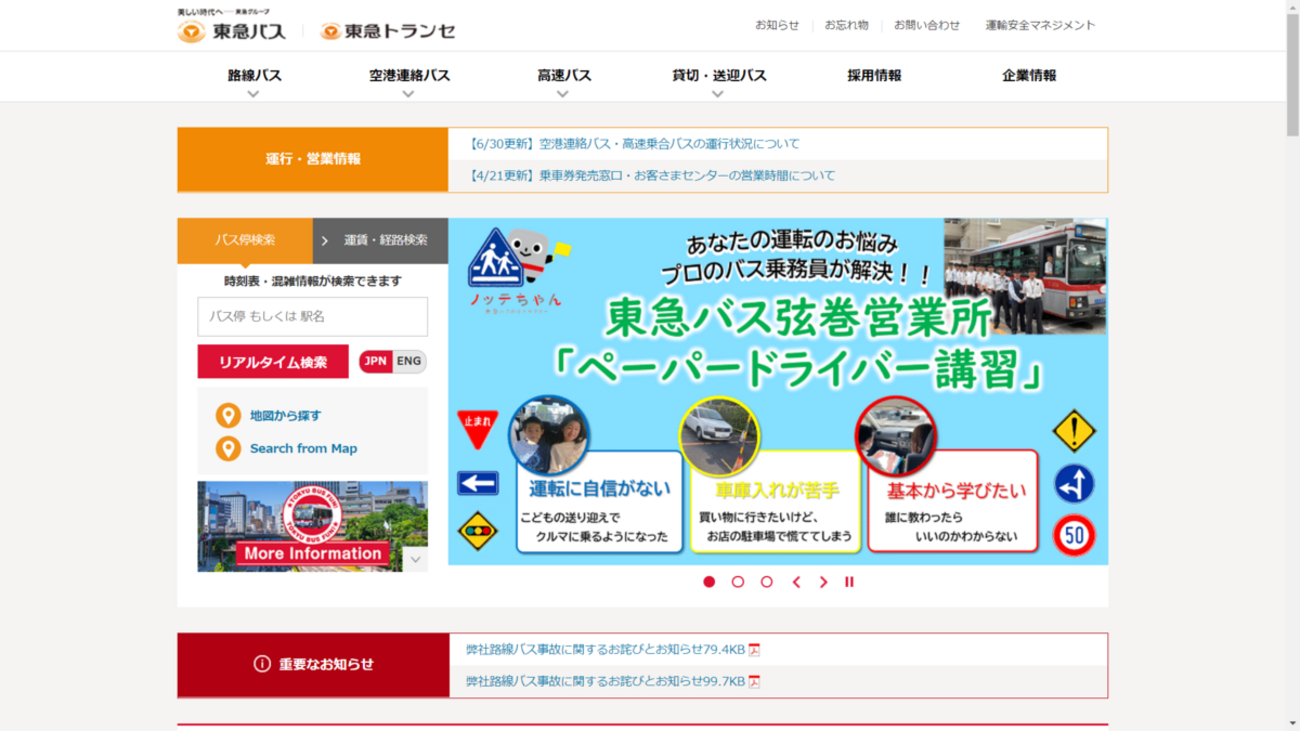The height and width of the screenshot is (731, 1300).
Task: Pause the banner slideshow
Action: point(849,582)
